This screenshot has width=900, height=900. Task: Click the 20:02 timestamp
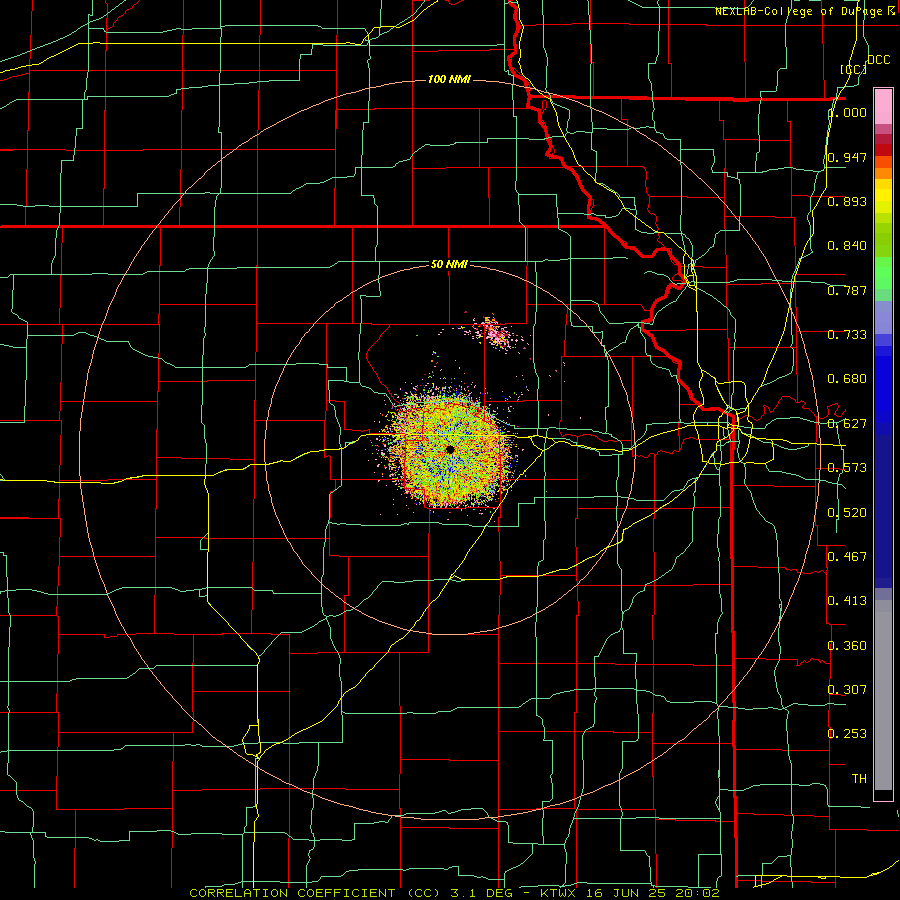pyautogui.click(x=699, y=893)
